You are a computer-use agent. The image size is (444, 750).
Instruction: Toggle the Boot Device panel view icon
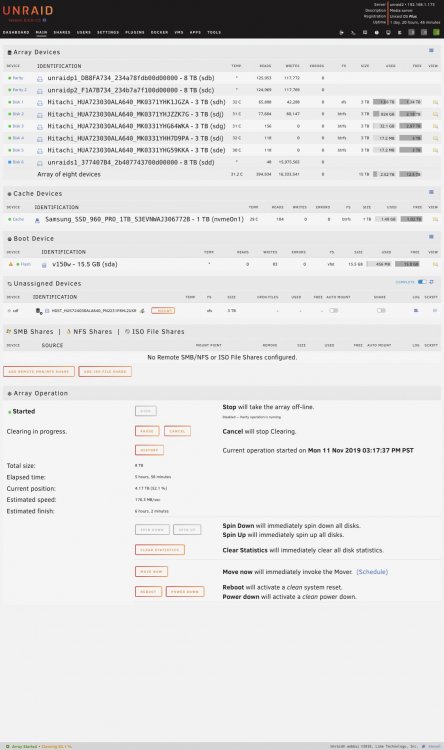[431, 237]
